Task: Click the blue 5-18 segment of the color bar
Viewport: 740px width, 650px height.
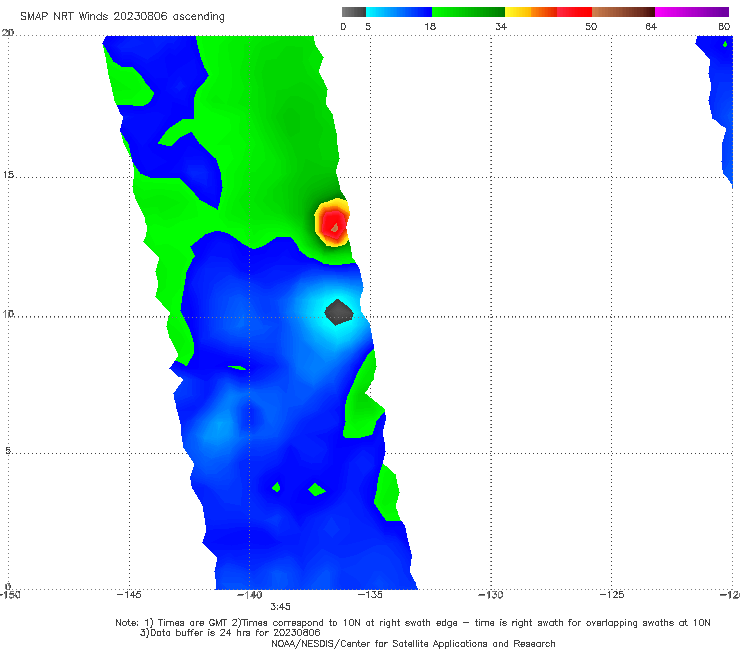Action: click(x=399, y=12)
